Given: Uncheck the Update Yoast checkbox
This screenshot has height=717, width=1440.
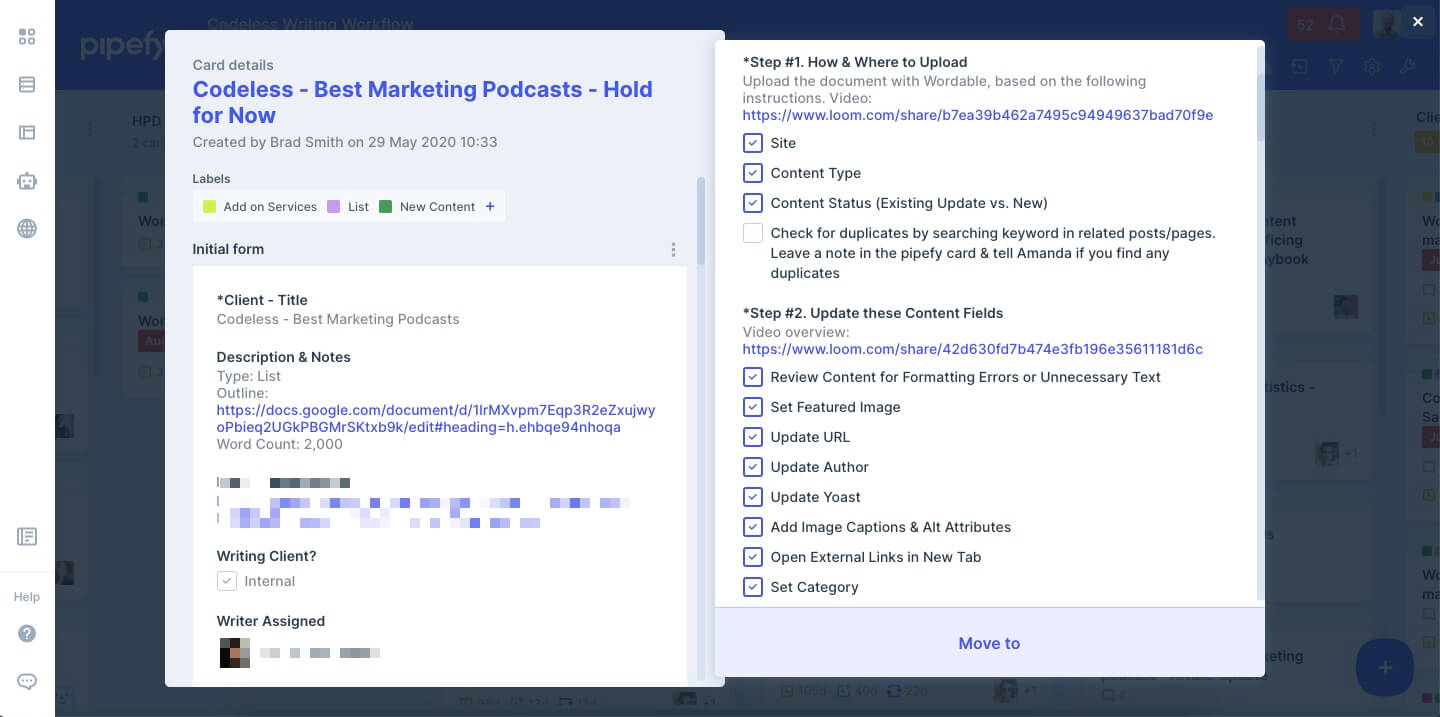Looking at the screenshot, I should coord(753,497).
